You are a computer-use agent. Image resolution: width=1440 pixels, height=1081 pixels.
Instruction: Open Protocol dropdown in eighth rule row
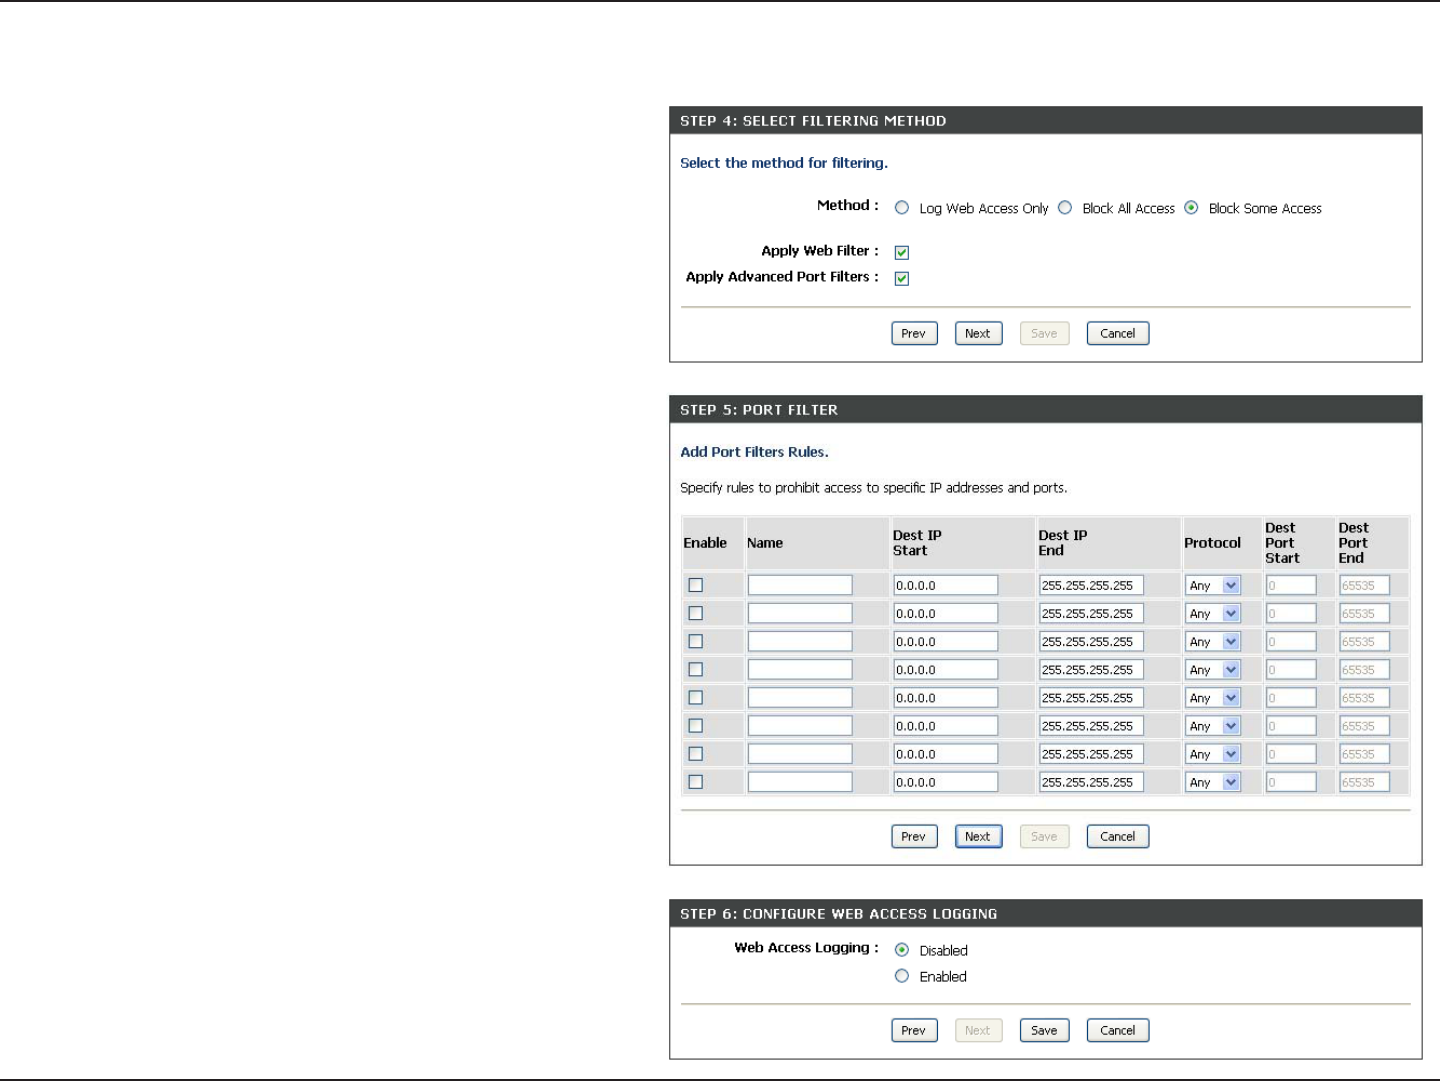click(x=1213, y=782)
